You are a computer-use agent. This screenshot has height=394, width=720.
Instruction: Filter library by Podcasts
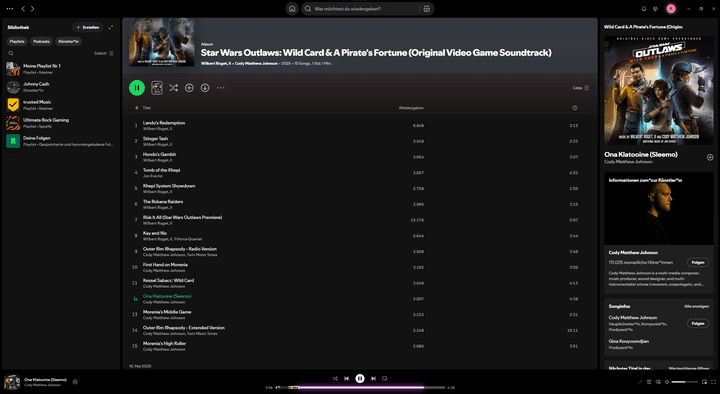[x=41, y=41]
